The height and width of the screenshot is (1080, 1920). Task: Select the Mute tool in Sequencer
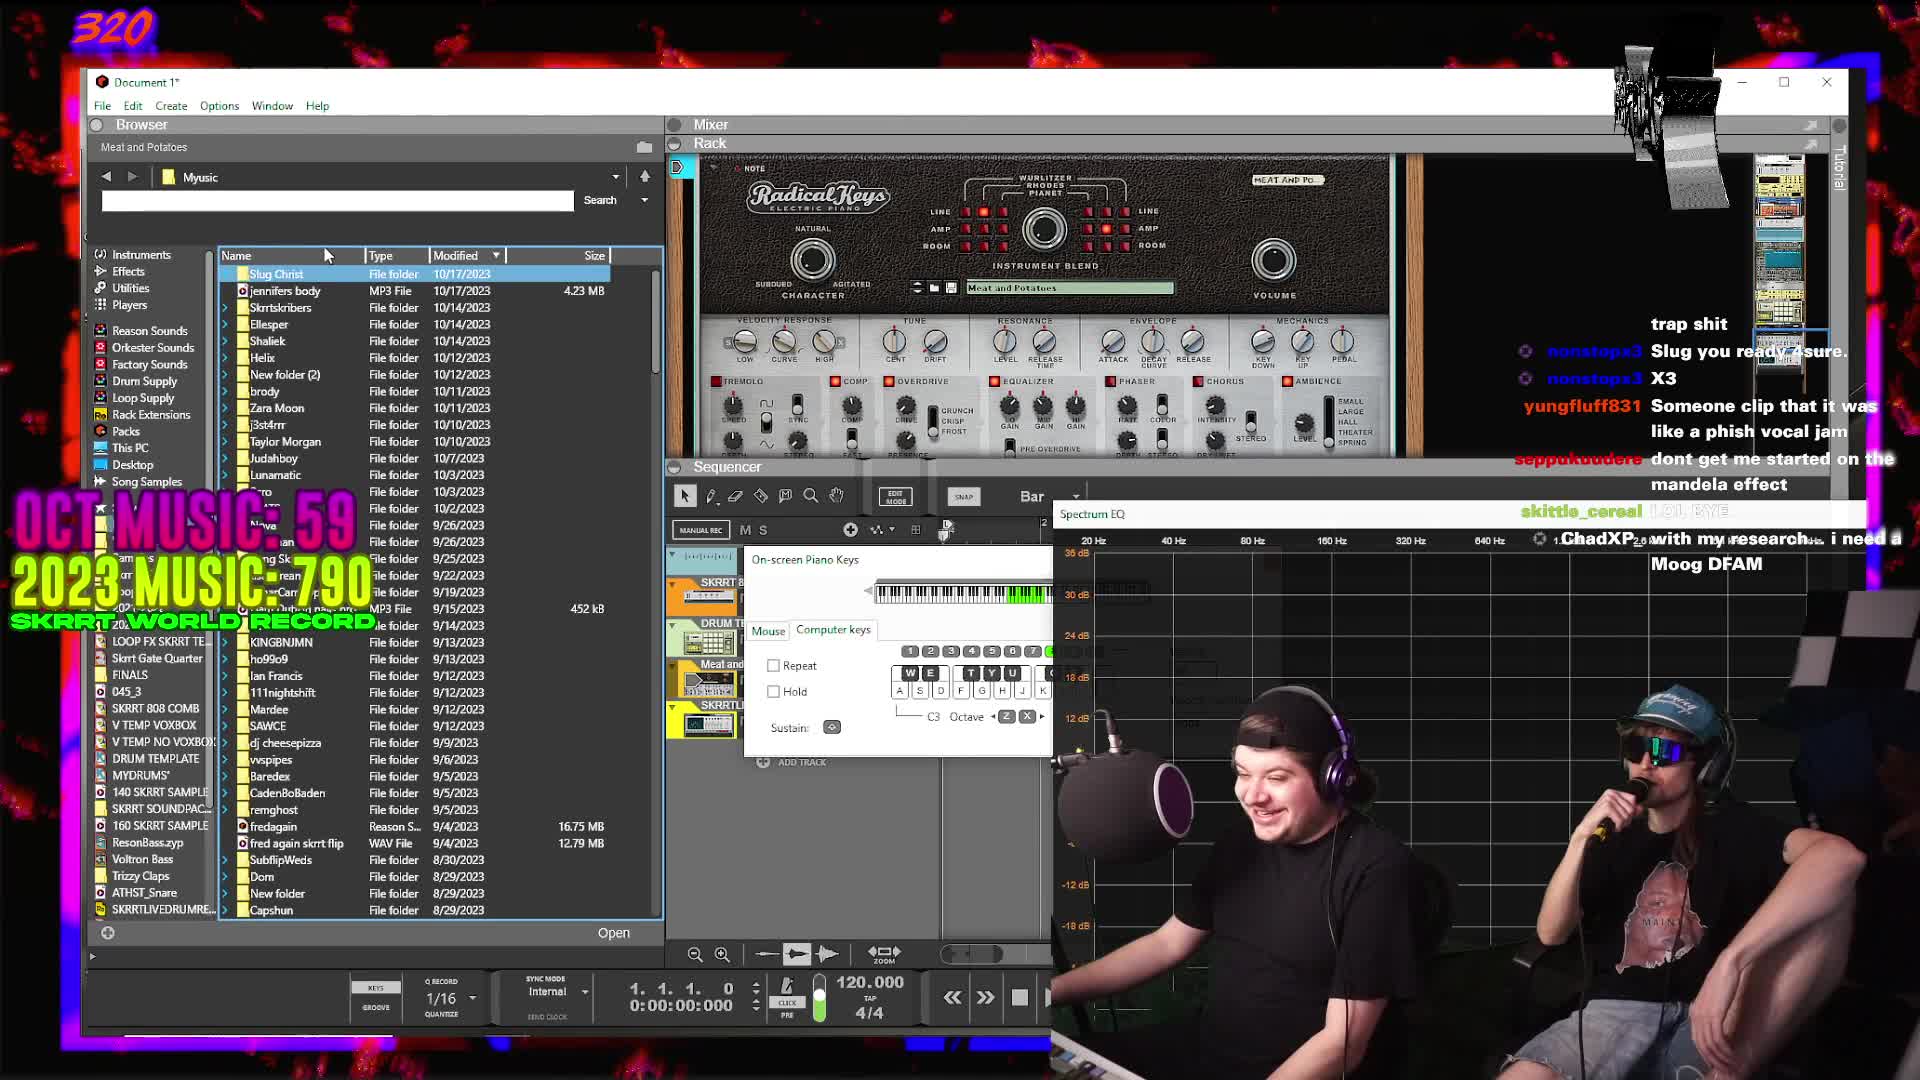tap(785, 496)
